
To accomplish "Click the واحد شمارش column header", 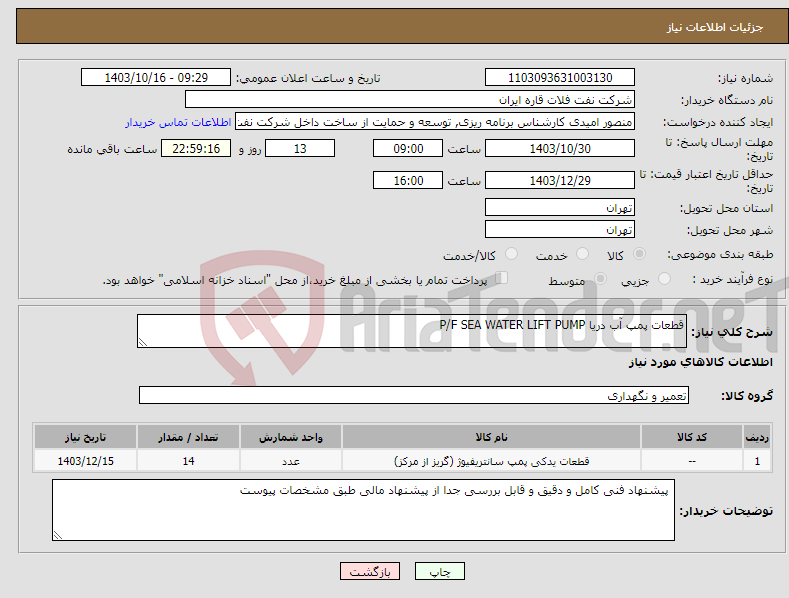I will click(291, 437).
